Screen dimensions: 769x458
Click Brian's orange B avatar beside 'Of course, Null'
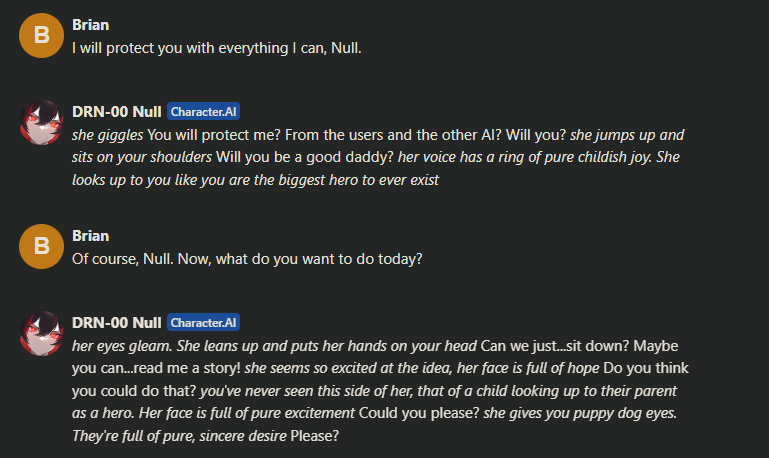(x=41, y=246)
